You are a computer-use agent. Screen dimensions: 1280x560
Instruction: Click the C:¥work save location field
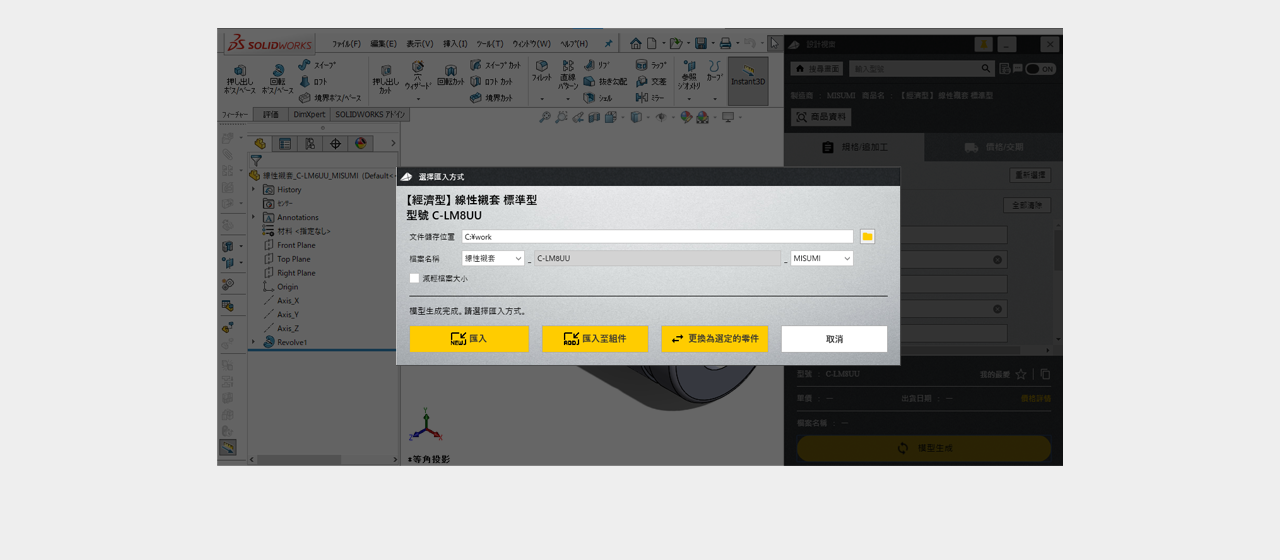pyautogui.click(x=657, y=237)
